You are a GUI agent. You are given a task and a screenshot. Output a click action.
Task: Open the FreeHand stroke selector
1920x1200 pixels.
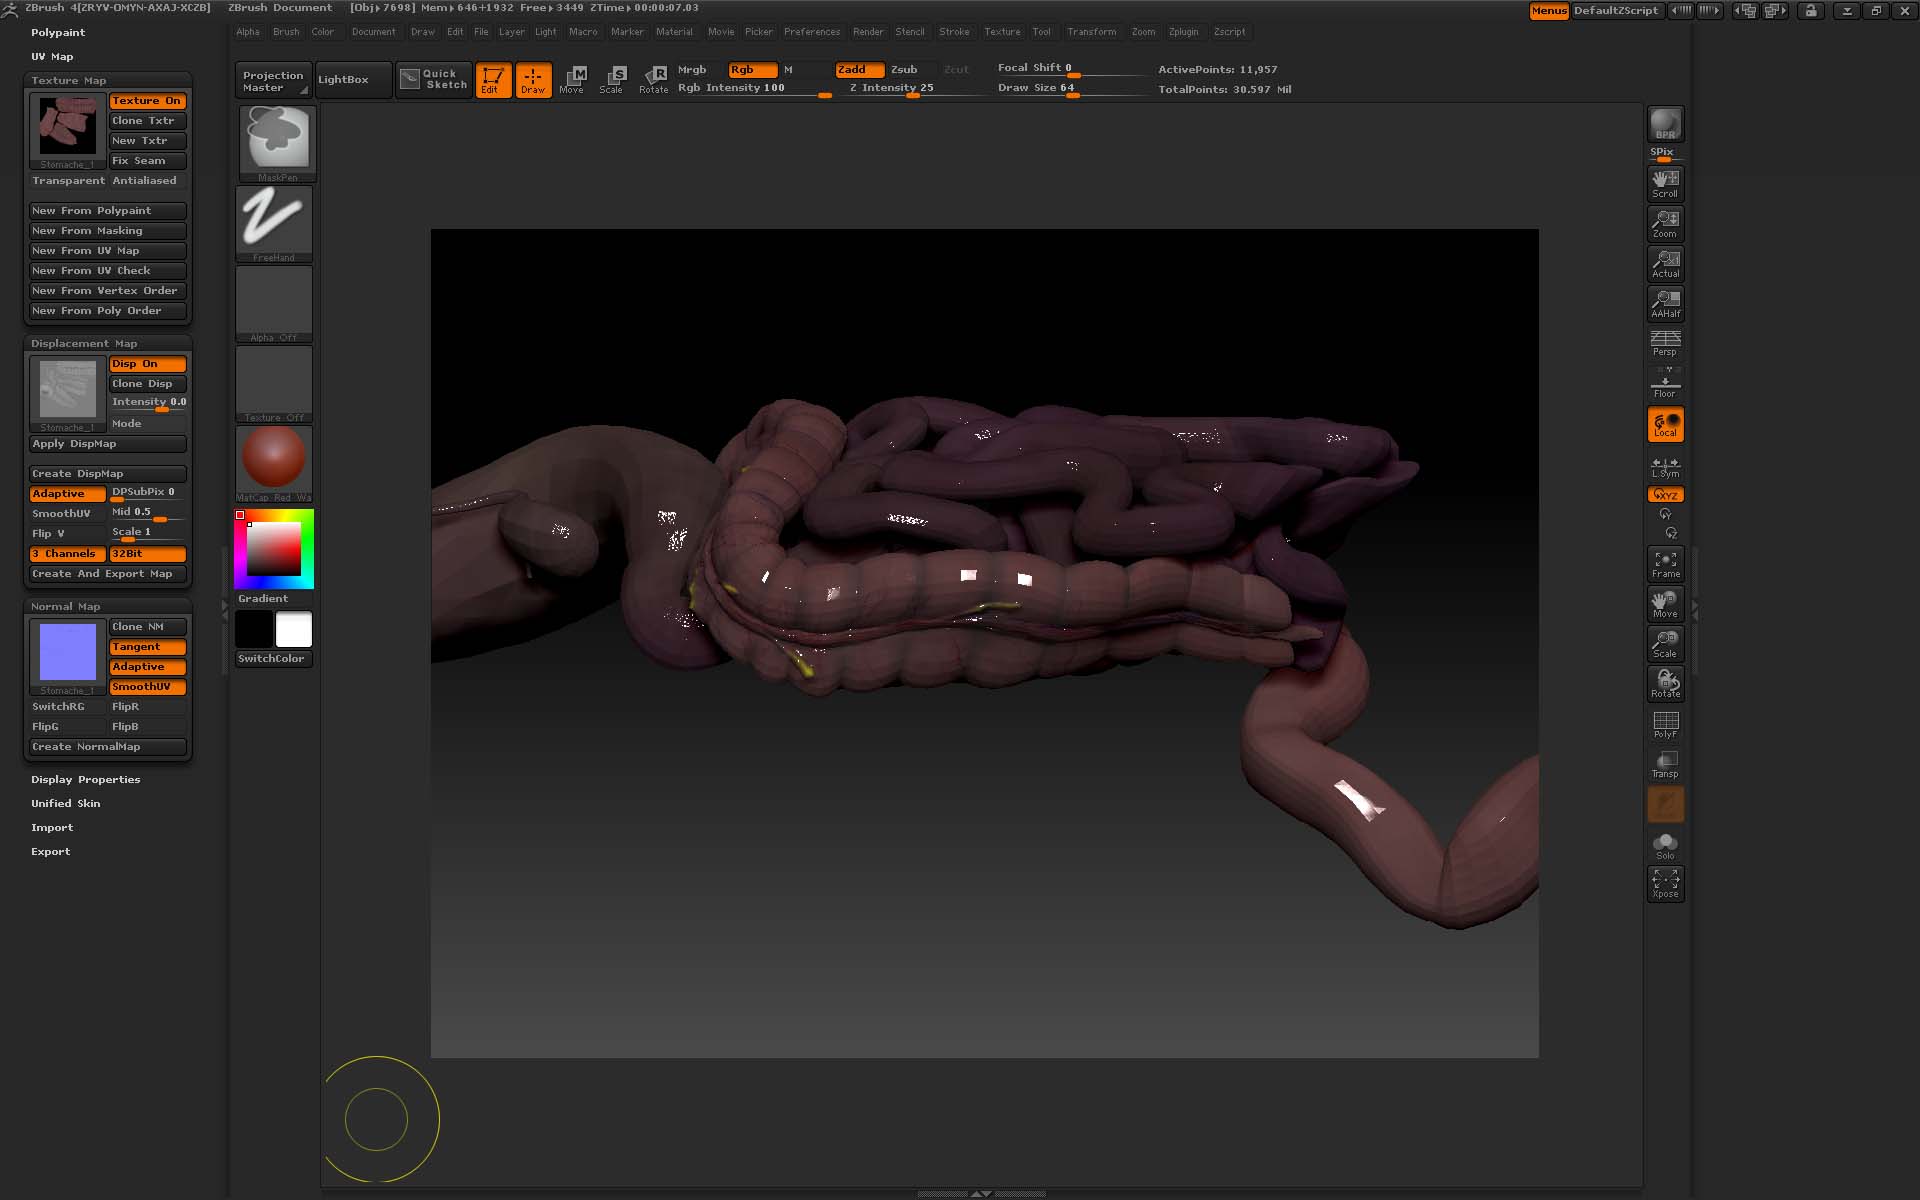pyautogui.click(x=274, y=223)
